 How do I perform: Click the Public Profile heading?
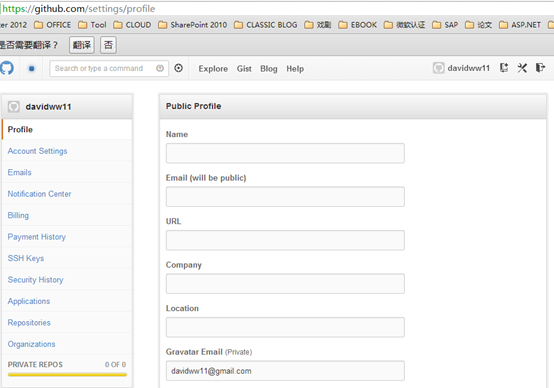[193, 106]
